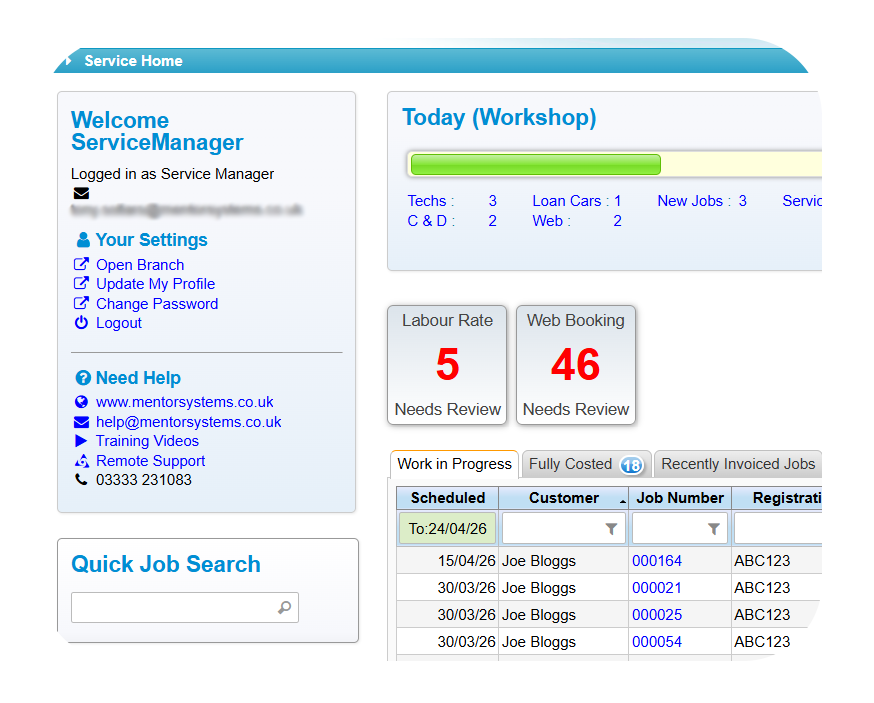Select the Work in Progress tab
The height and width of the screenshot is (703, 874).
(x=454, y=464)
